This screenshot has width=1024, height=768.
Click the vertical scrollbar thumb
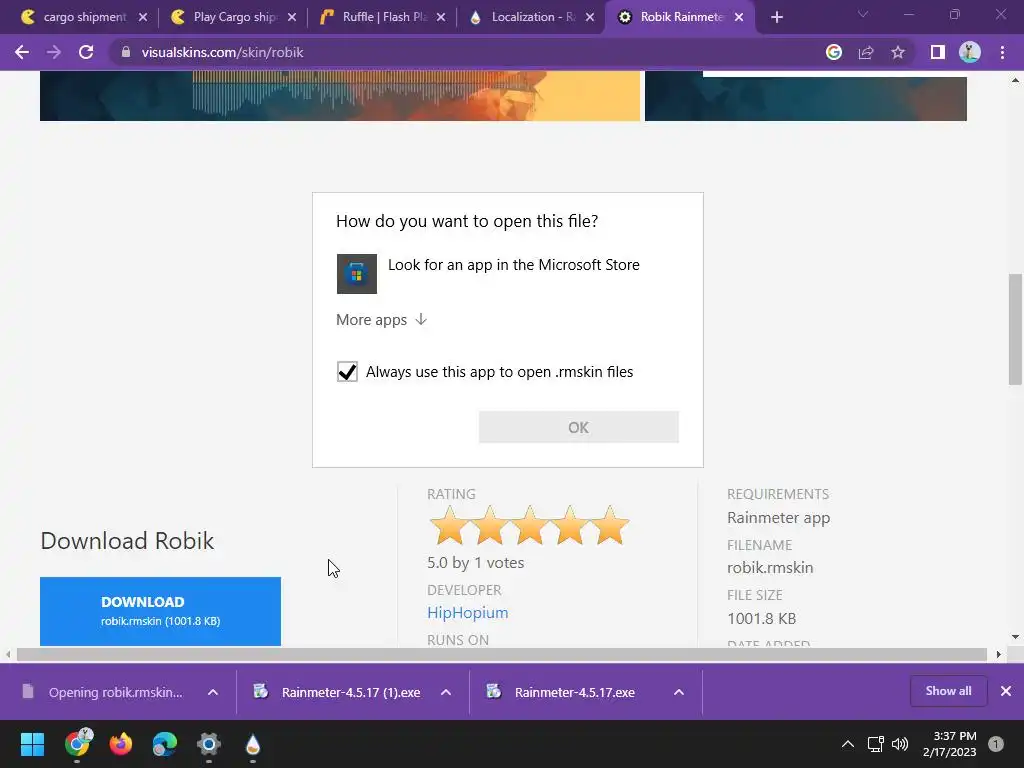(x=1015, y=329)
